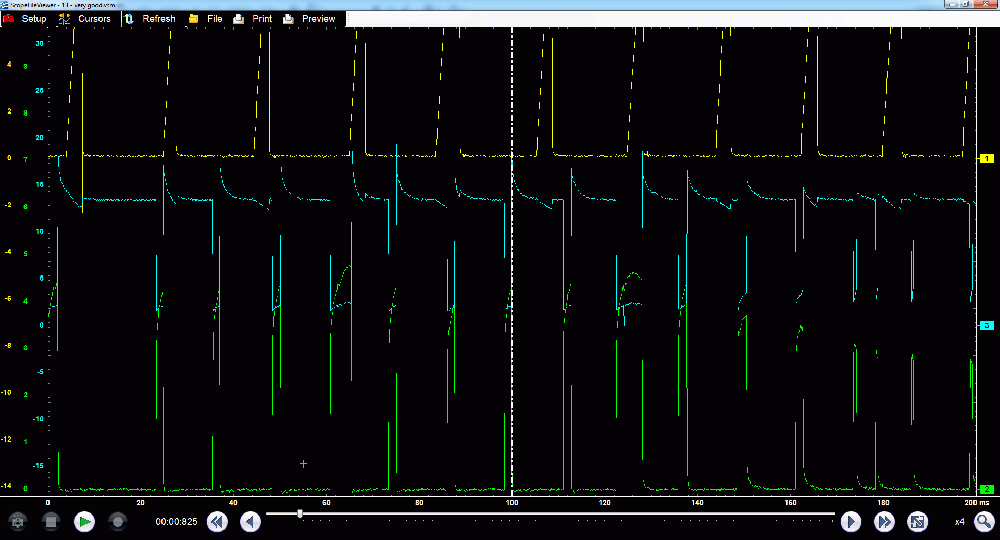Click the red Setup toolbox icon
The width and height of the screenshot is (1000, 540).
click(8, 19)
